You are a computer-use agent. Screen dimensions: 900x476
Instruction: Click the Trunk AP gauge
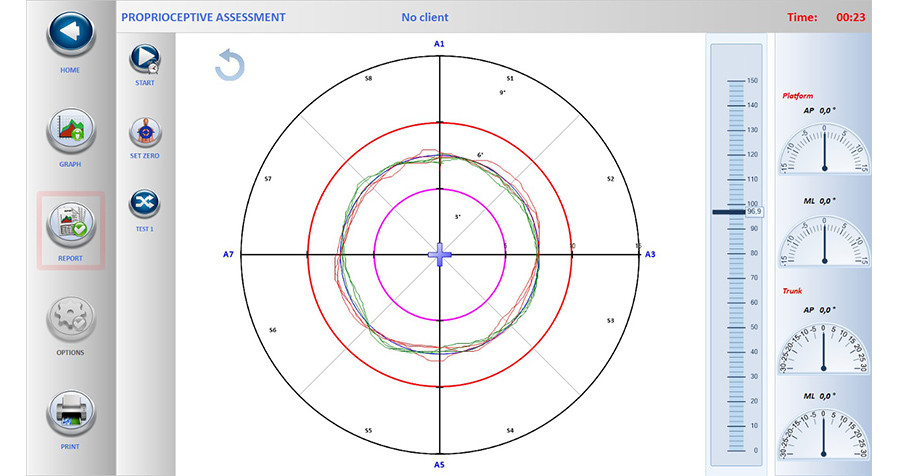pyautogui.click(x=824, y=345)
